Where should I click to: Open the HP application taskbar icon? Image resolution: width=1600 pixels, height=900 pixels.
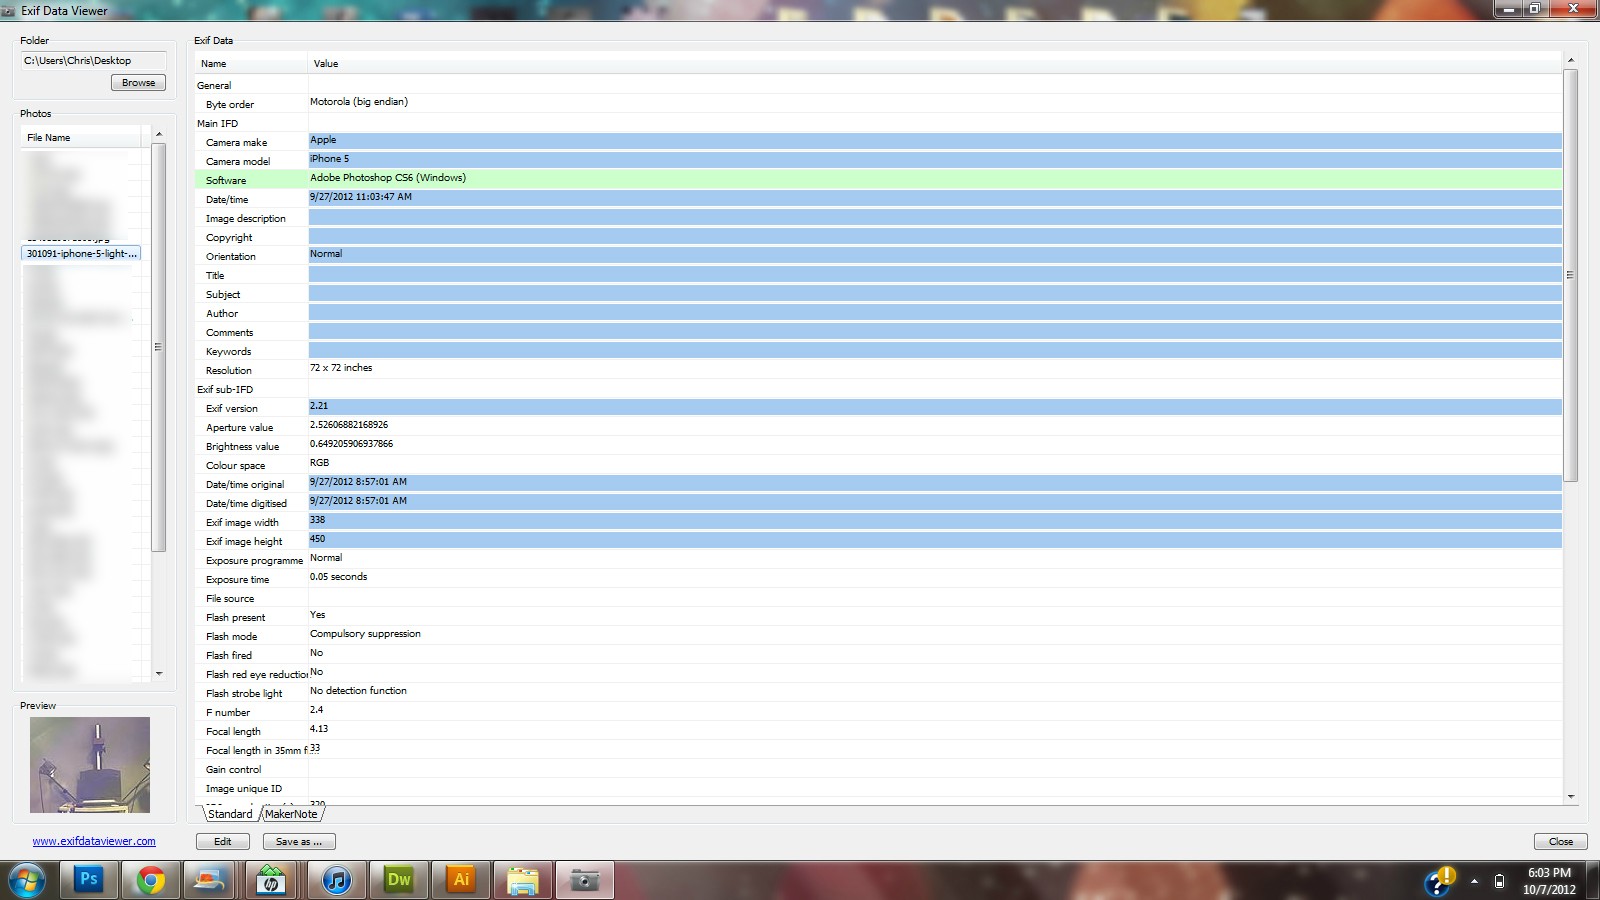click(271, 880)
